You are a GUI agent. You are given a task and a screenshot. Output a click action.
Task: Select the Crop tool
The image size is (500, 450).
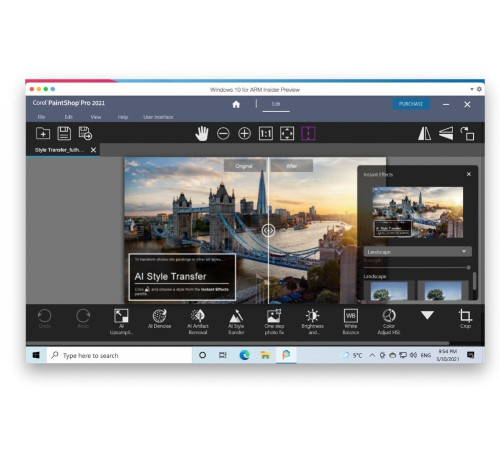[465, 318]
